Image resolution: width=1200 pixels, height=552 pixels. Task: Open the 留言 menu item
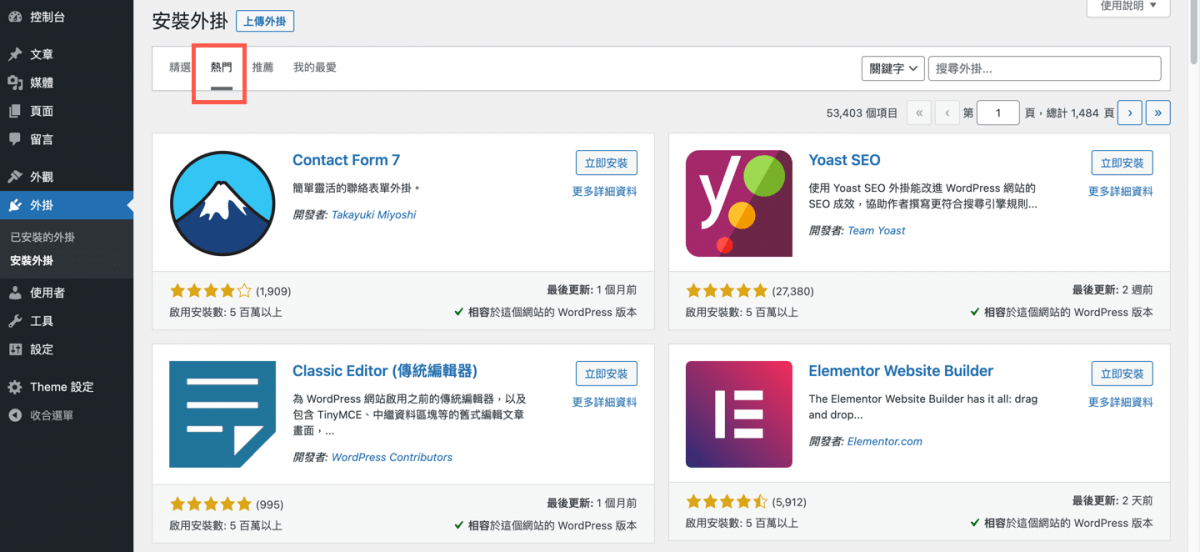point(66,139)
